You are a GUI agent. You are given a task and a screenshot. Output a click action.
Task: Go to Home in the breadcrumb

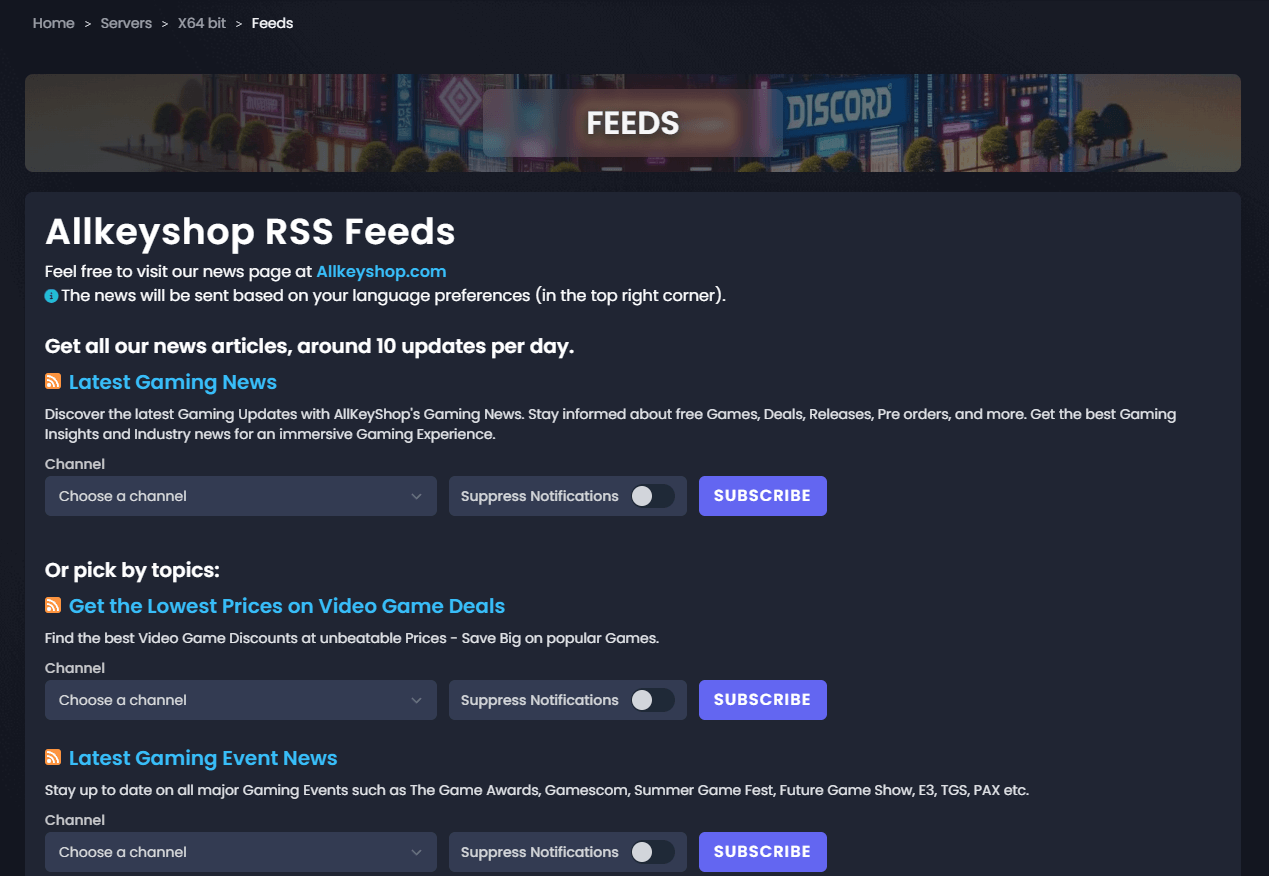coord(54,23)
